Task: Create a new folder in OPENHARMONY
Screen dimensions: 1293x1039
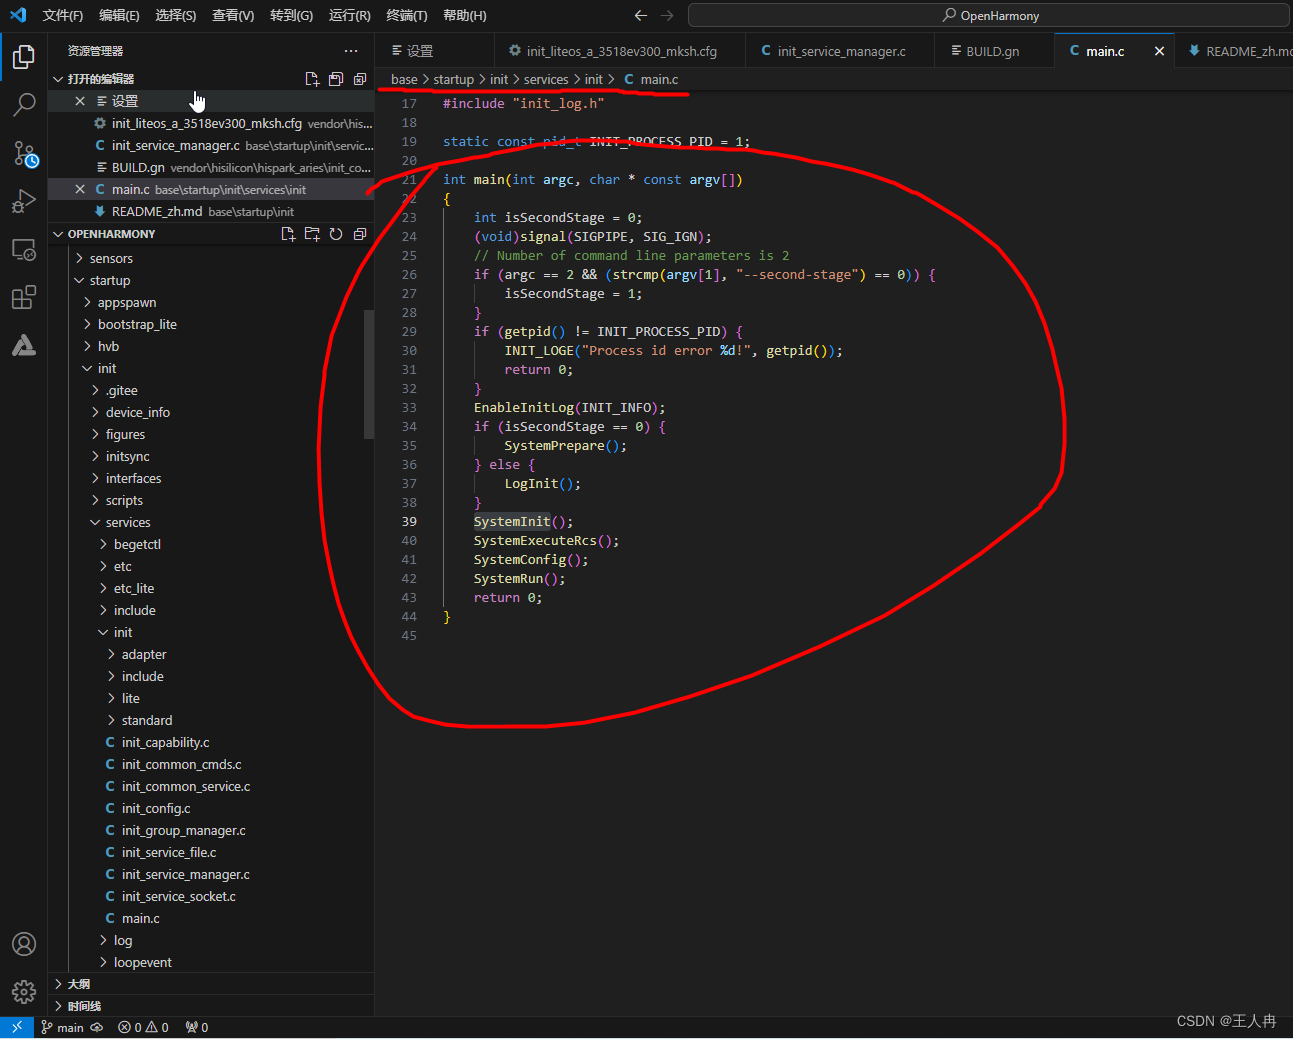Action: [312, 234]
